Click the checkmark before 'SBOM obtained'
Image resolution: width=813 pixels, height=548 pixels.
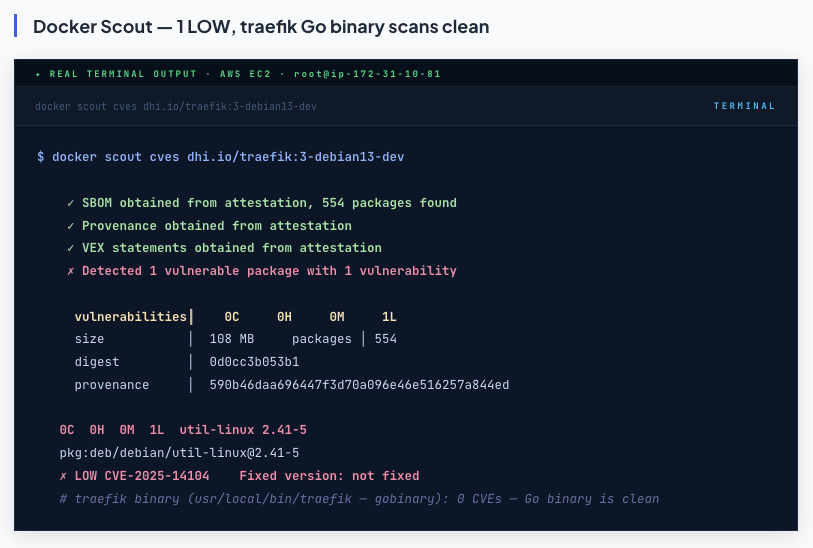(71, 203)
